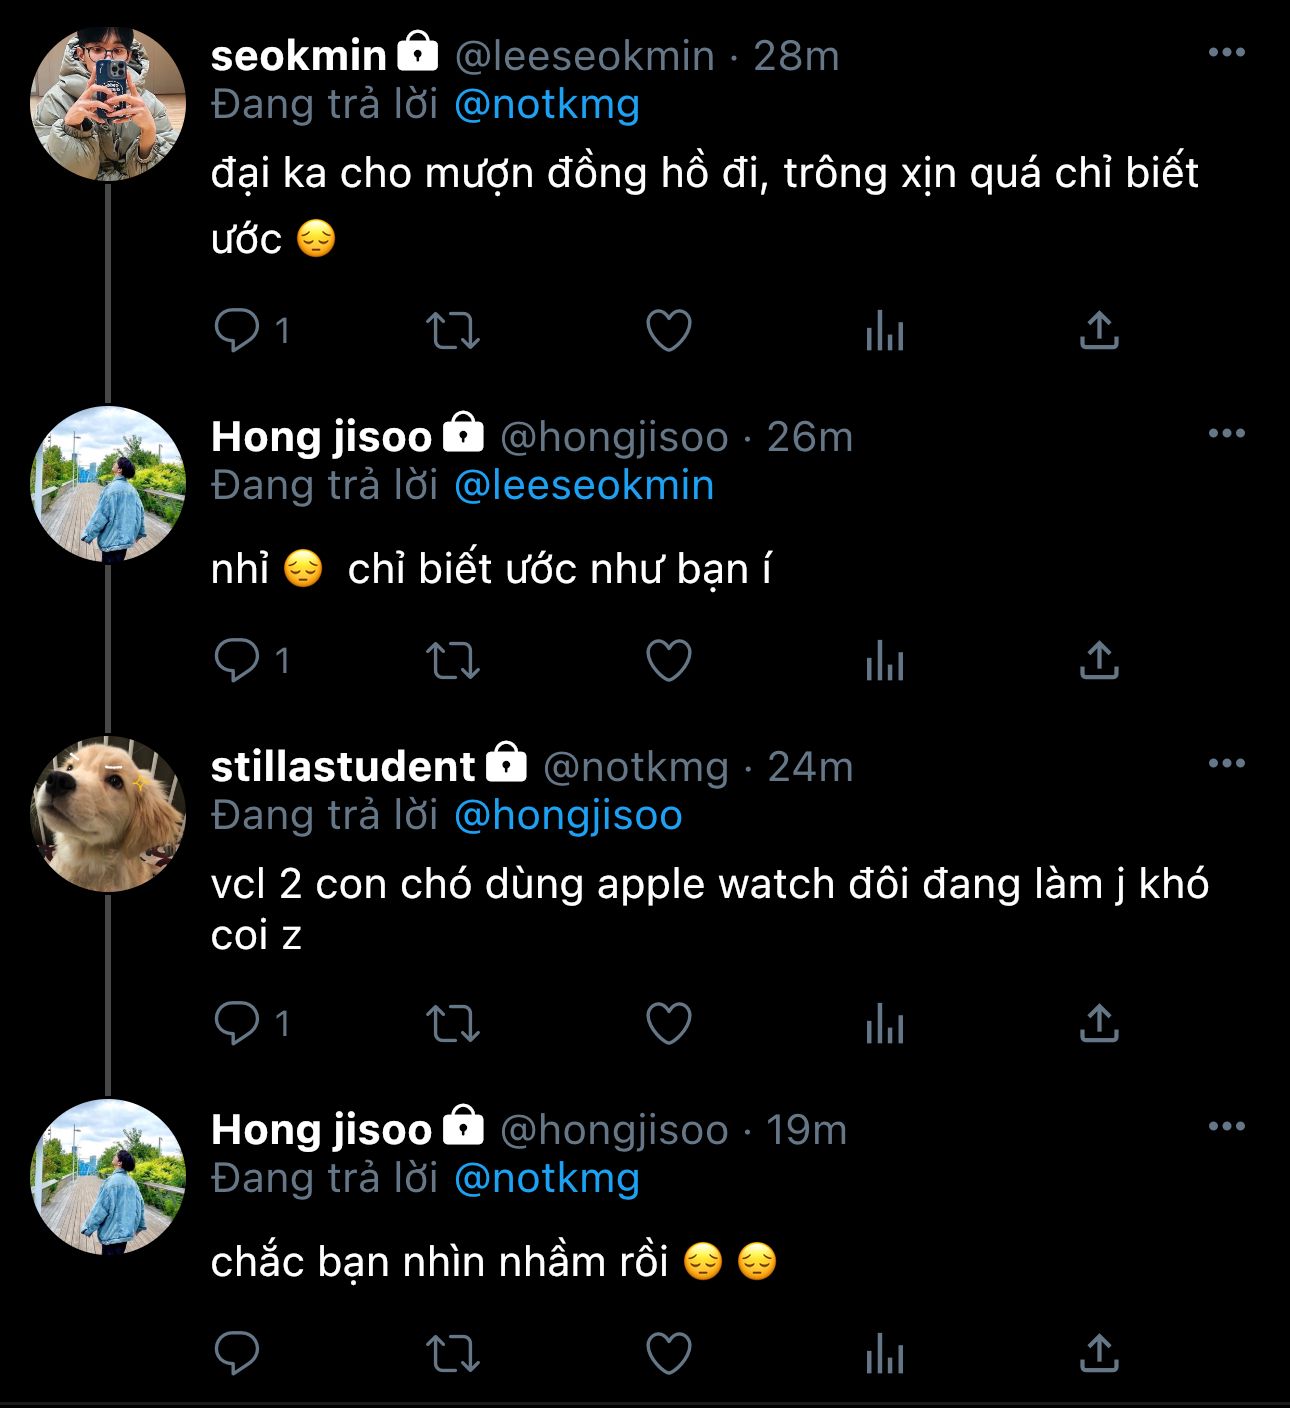This screenshot has width=1290, height=1408.
Task: Like Hong jisoo's 26m tweet
Action: (669, 660)
